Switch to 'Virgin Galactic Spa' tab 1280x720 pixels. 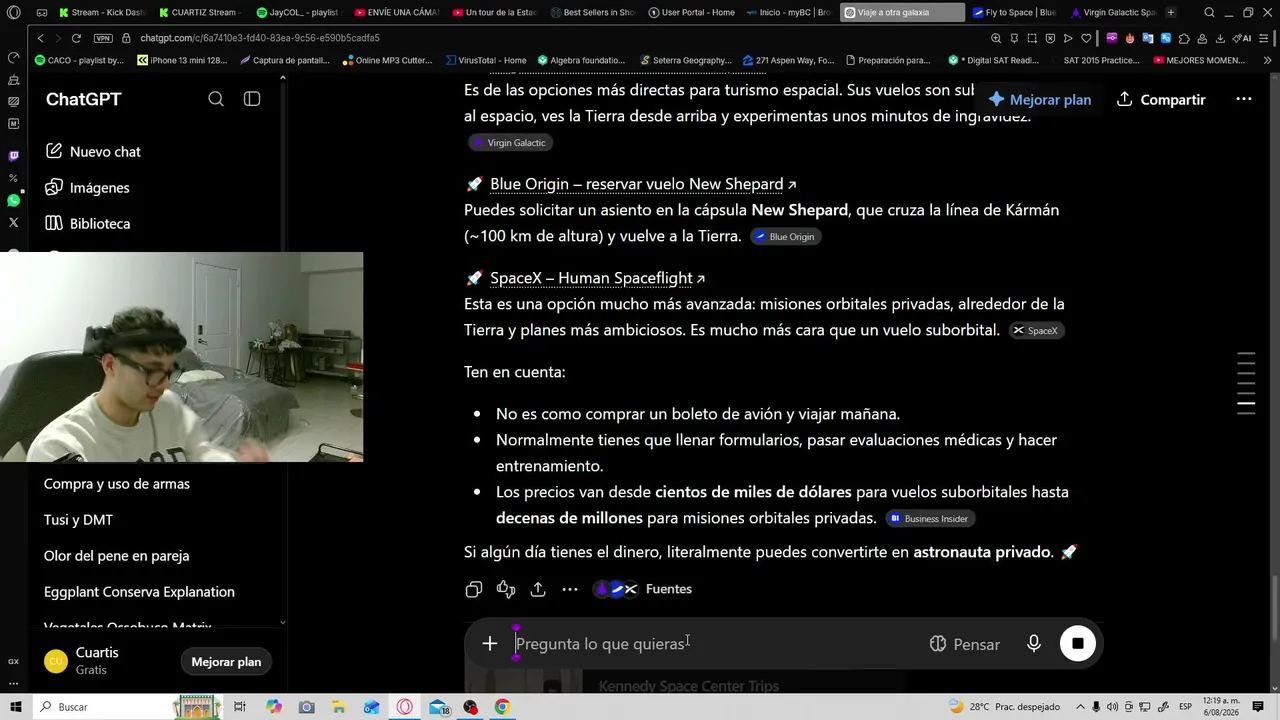click(1111, 13)
